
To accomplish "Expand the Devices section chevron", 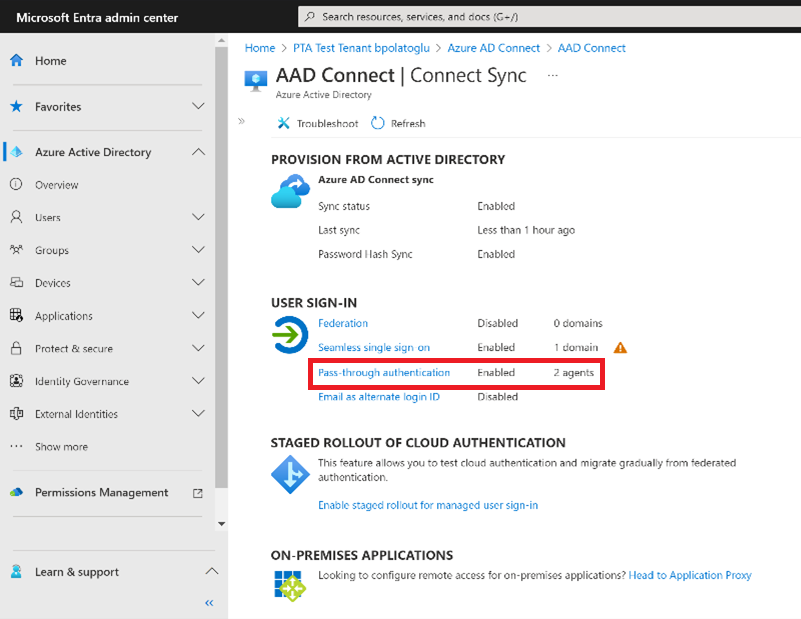I will 198,283.
